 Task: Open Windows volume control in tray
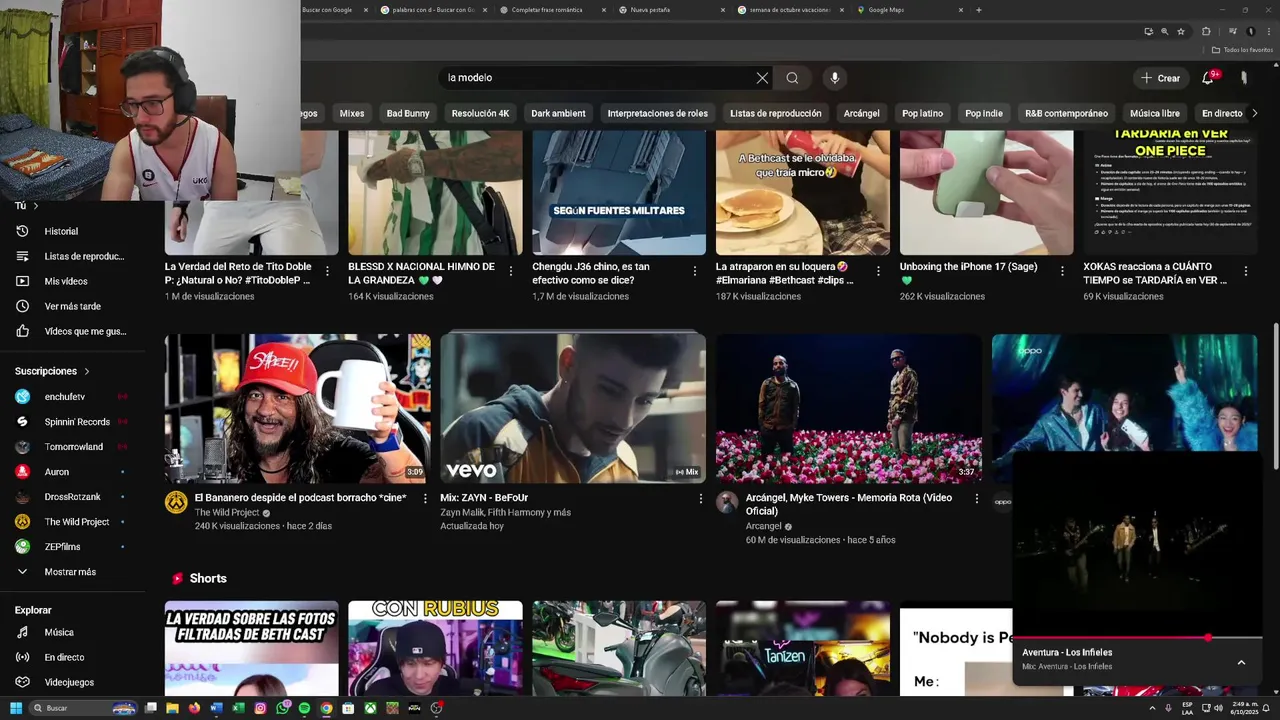pyautogui.click(x=1218, y=708)
